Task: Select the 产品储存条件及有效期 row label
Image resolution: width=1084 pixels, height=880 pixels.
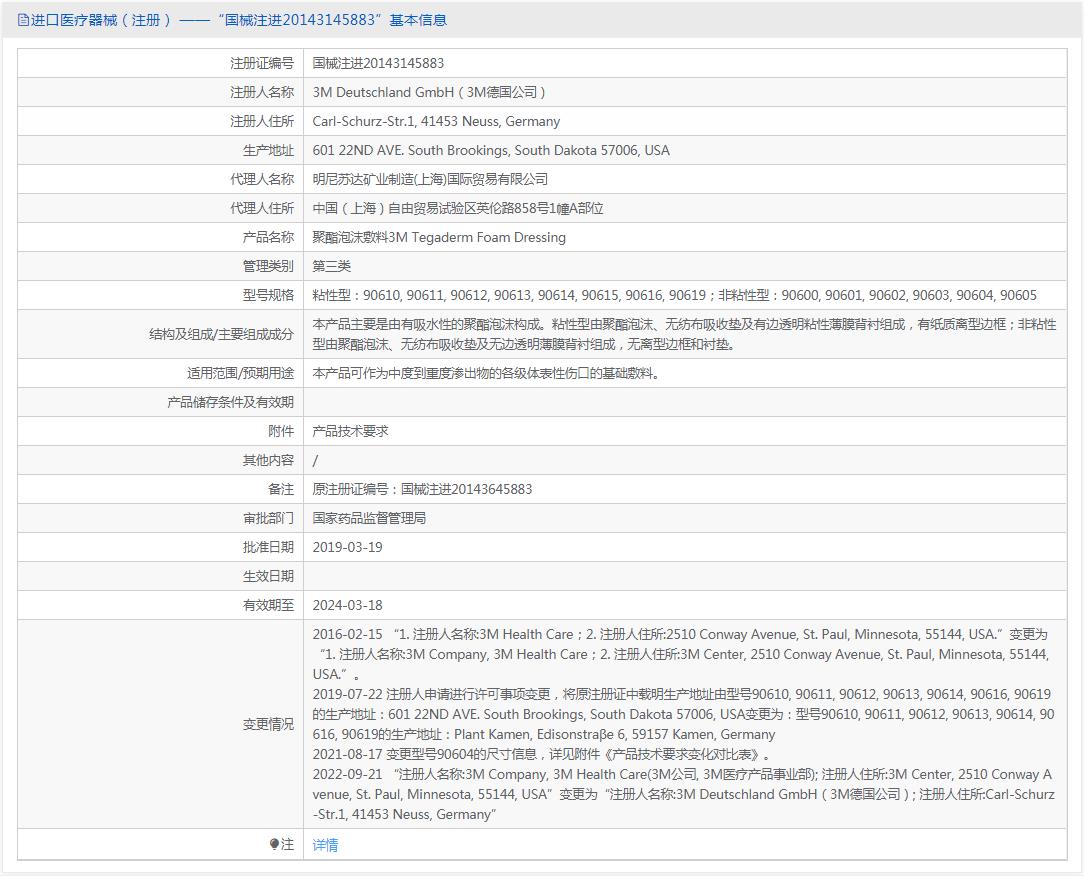Action: (x=231, y=403)
